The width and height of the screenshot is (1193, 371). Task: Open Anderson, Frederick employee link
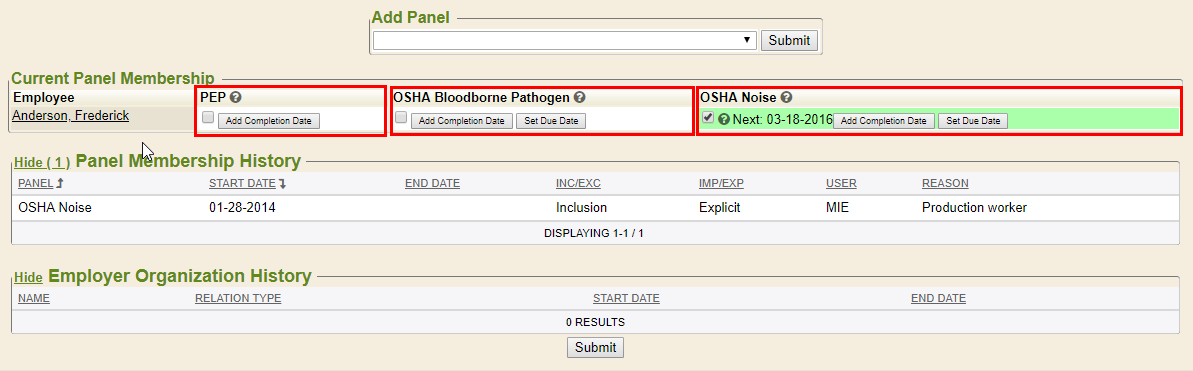coord(71,116)
